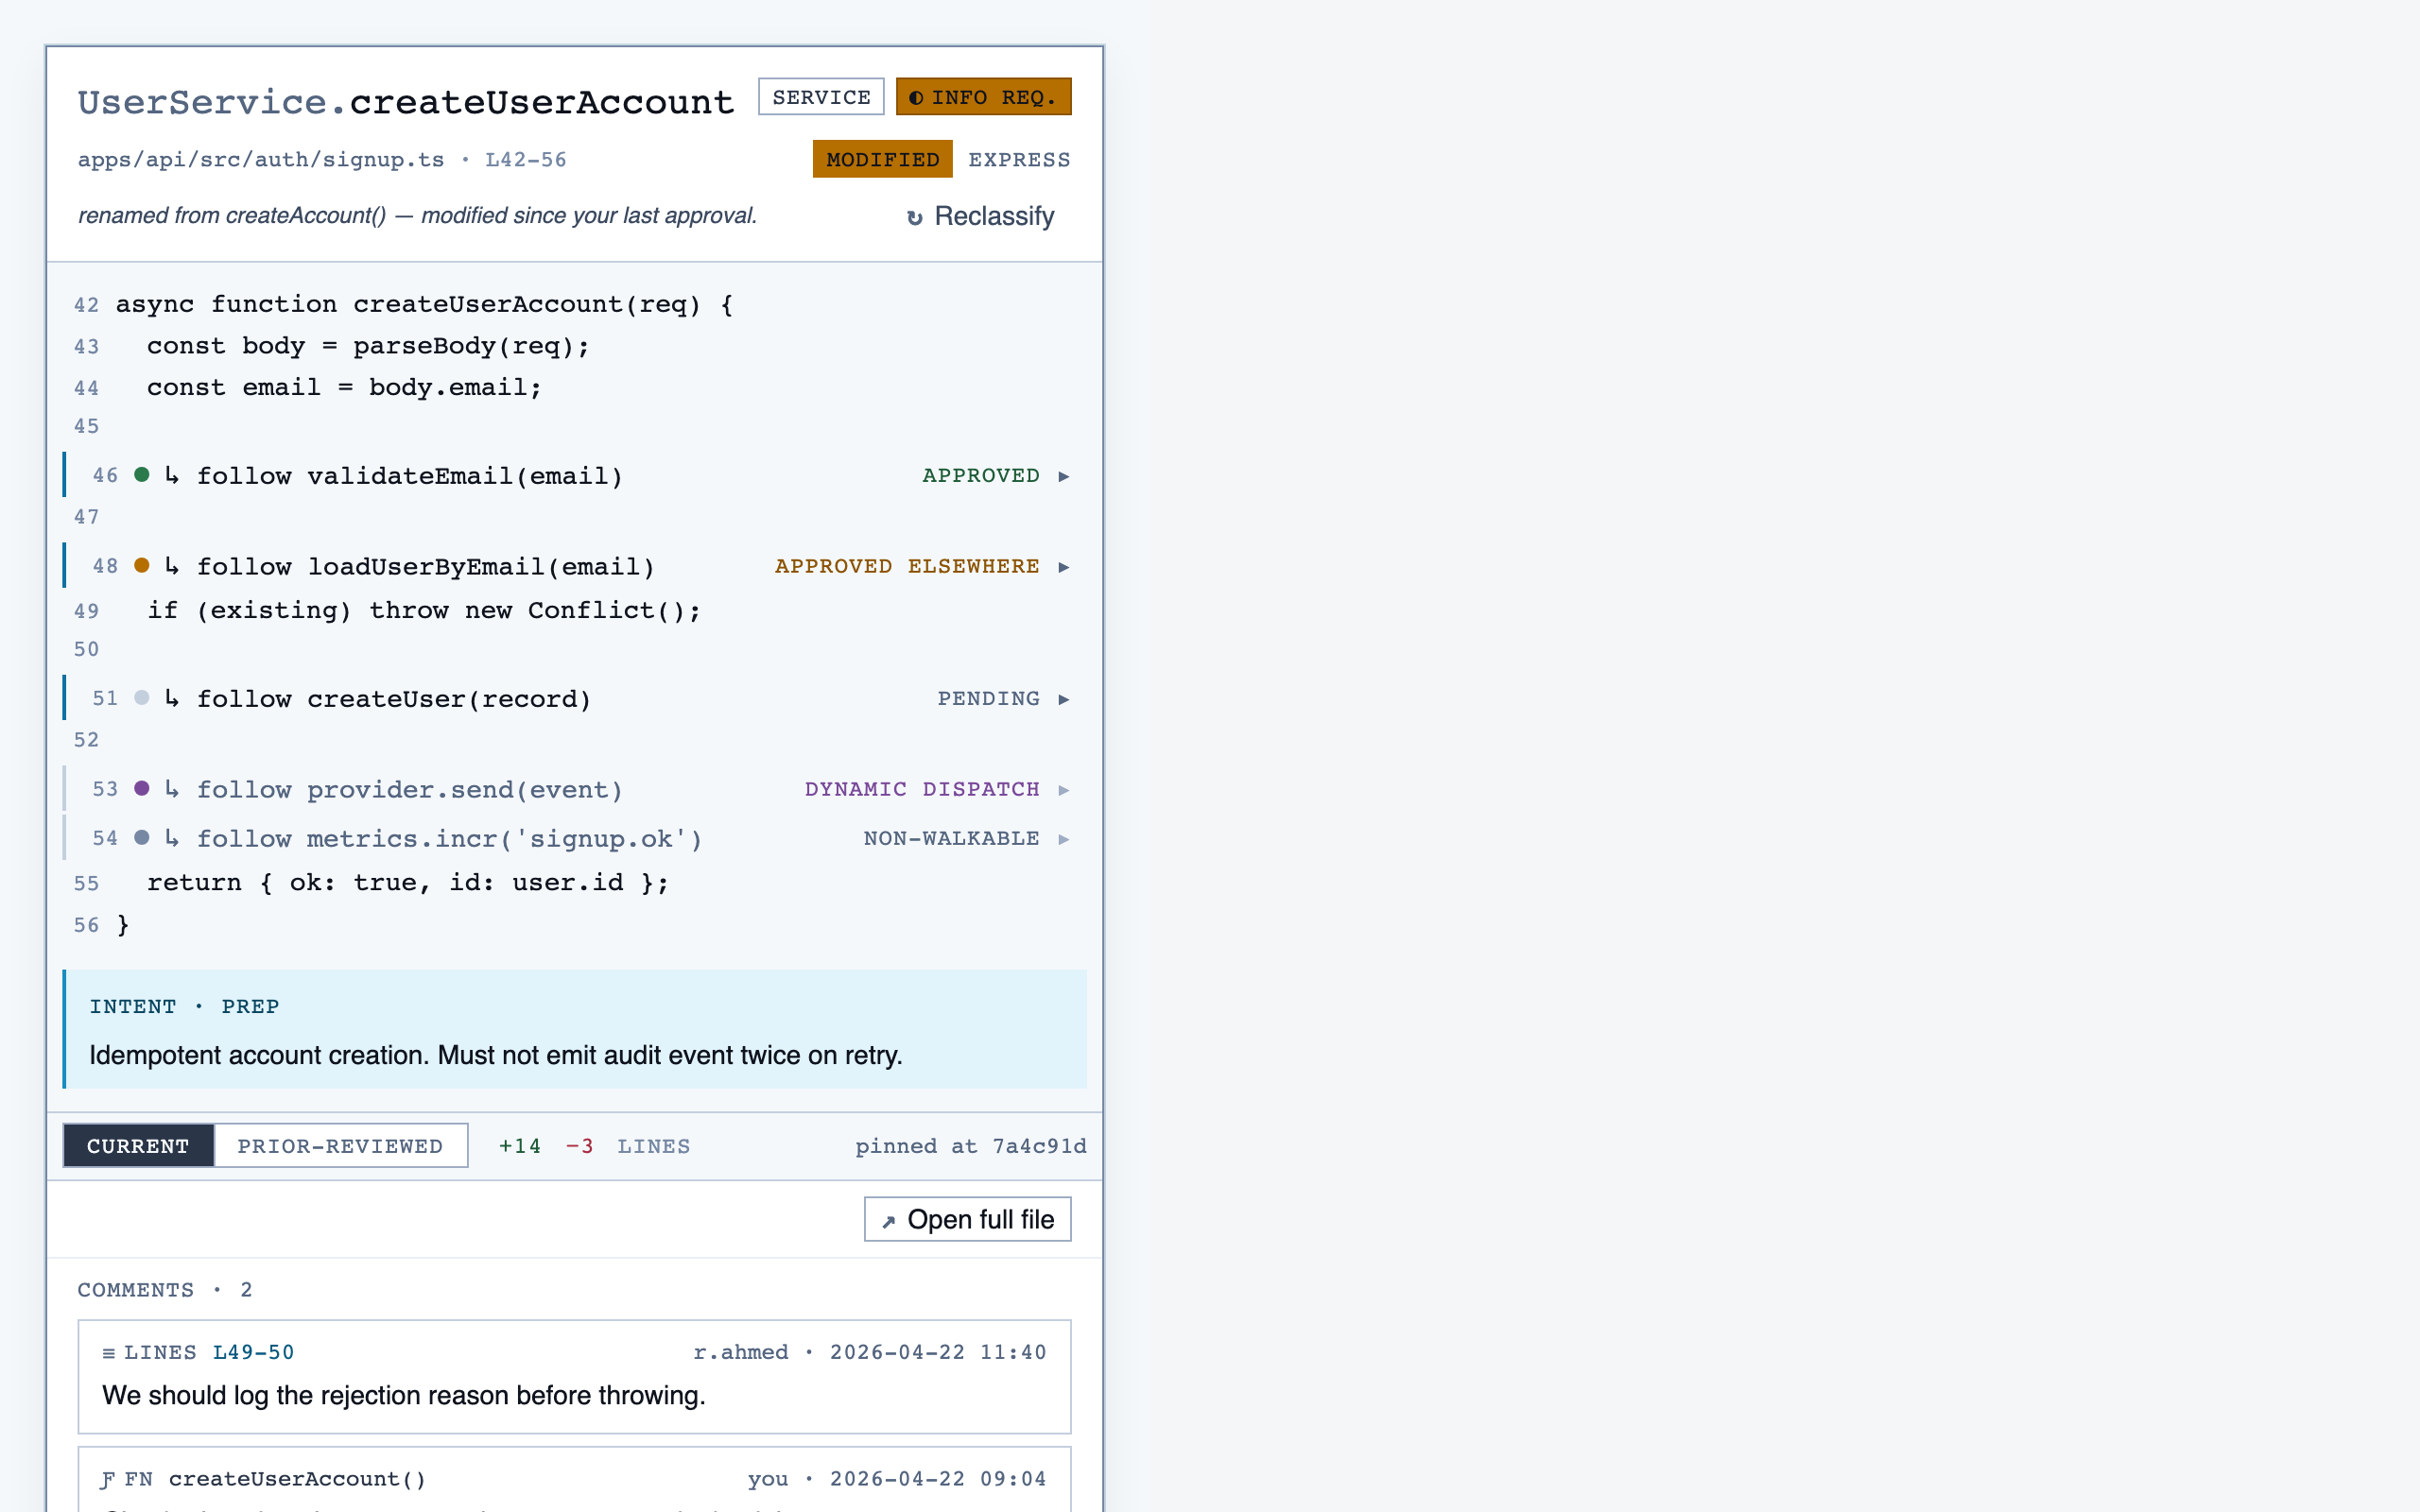Click the L49-50 line reference link
2420x1512 pixels.
point(253,1353)
